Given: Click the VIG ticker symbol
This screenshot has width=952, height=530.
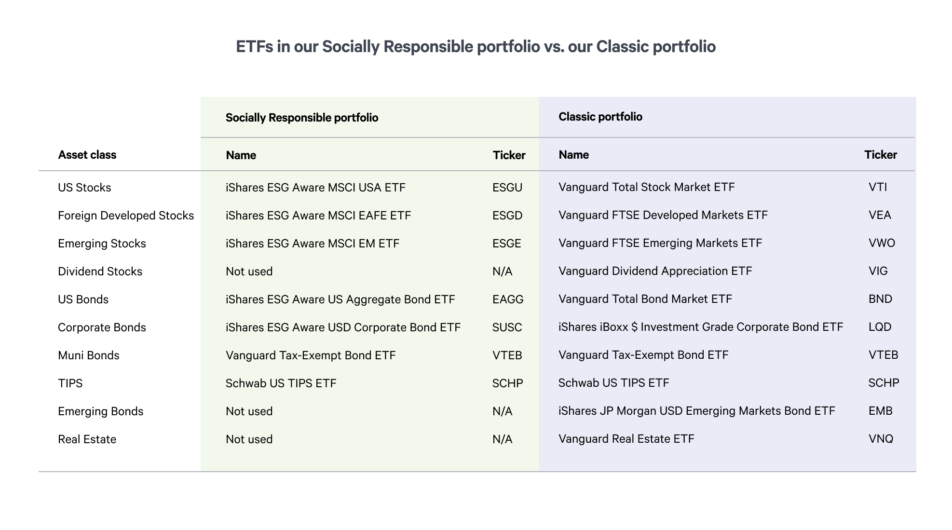Looking at the screenshot, I should pos(878,271).
